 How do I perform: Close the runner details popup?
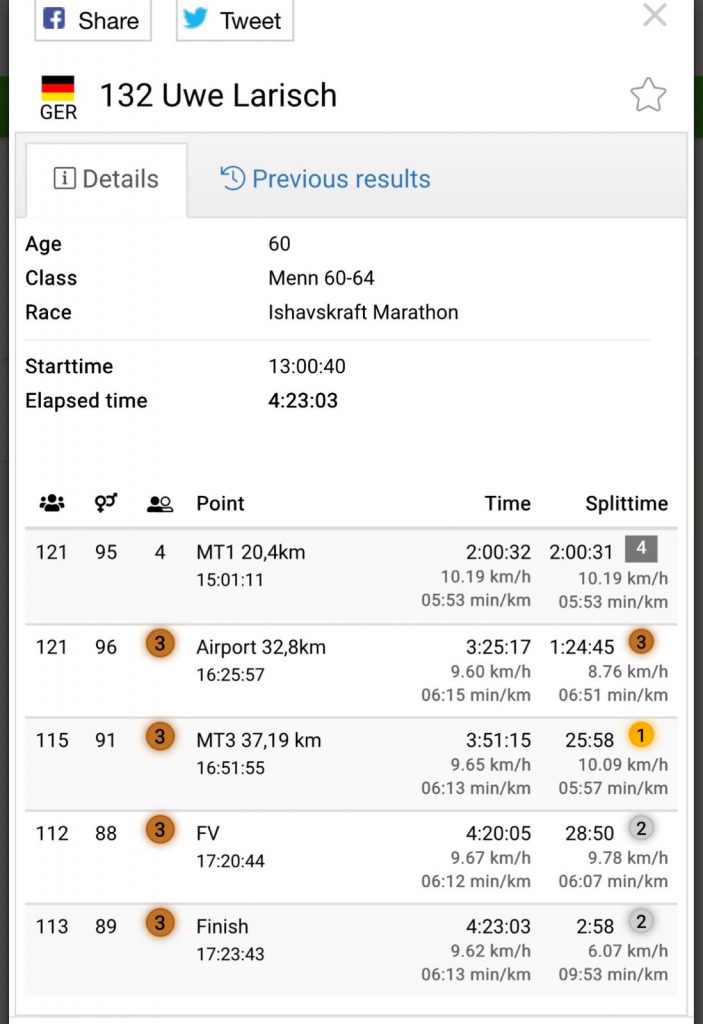[654, 15]
